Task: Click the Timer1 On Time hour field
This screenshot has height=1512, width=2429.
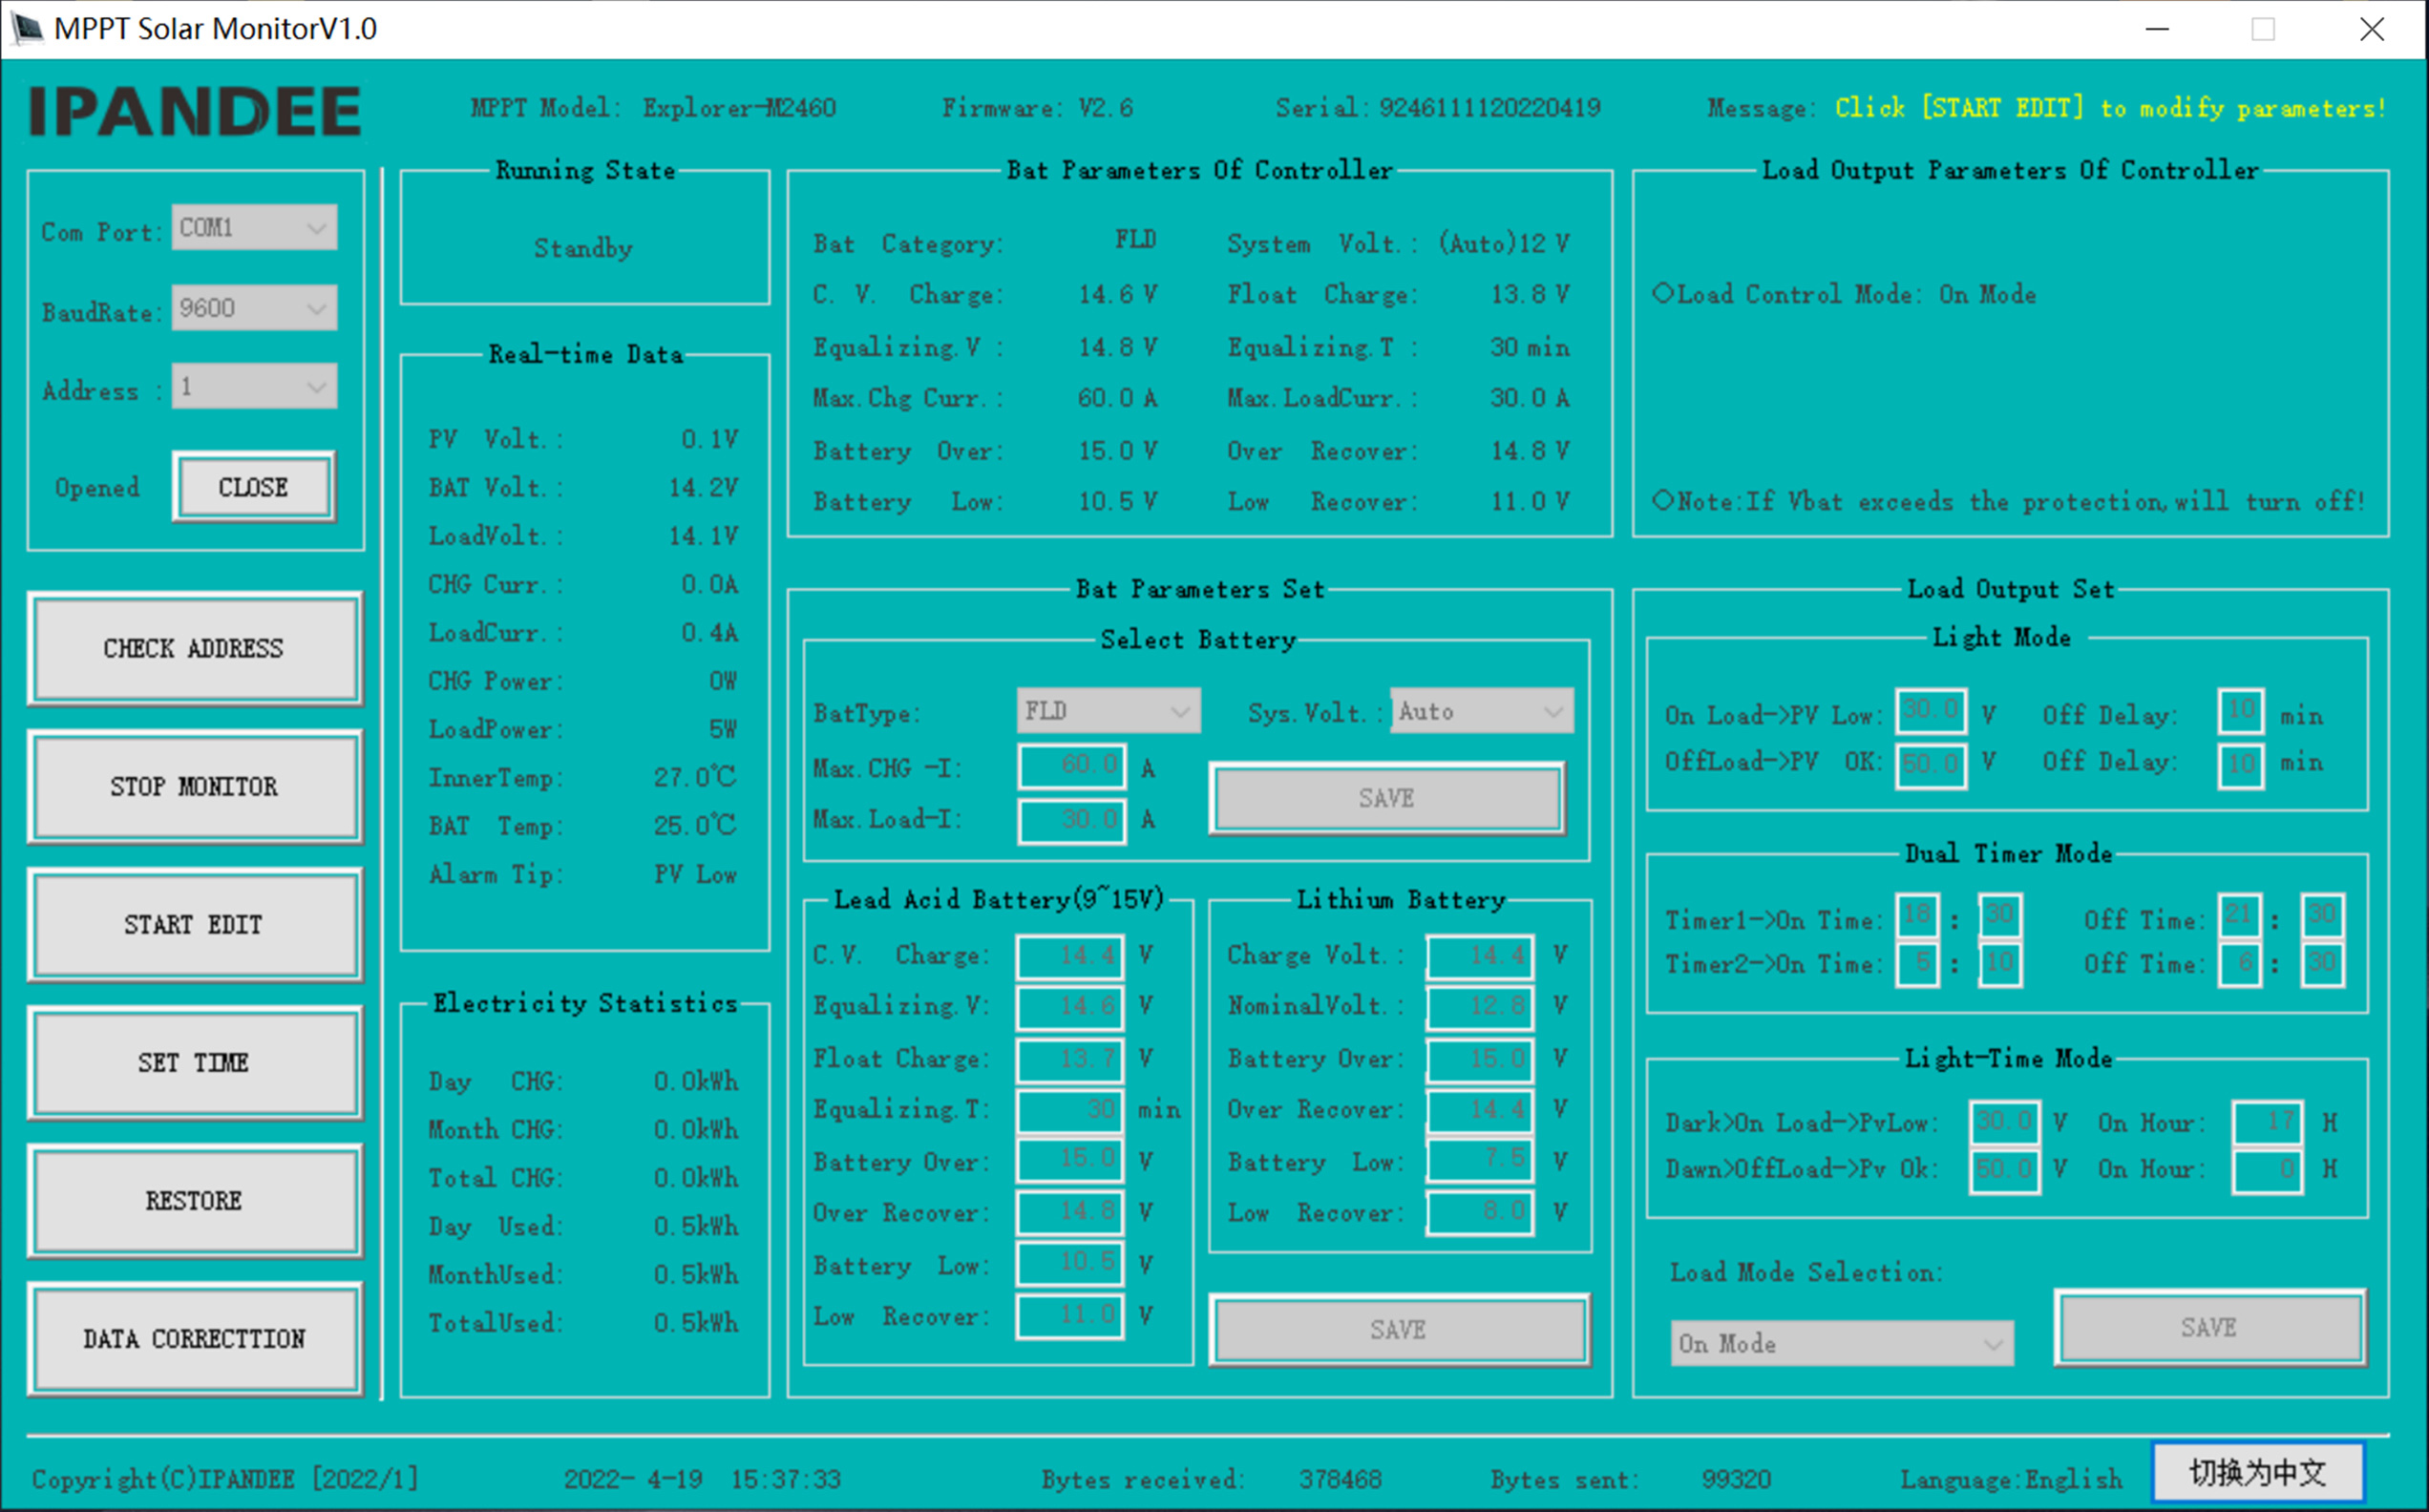Action: click(x=1917, y=916)
